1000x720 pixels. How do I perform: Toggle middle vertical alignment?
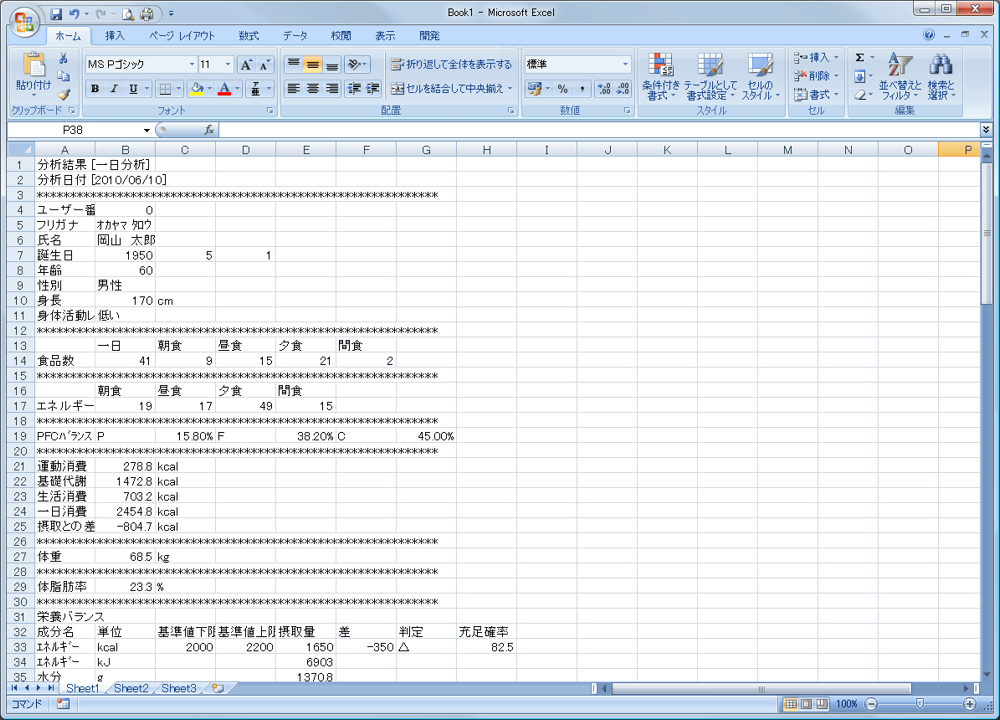(312, 64)
